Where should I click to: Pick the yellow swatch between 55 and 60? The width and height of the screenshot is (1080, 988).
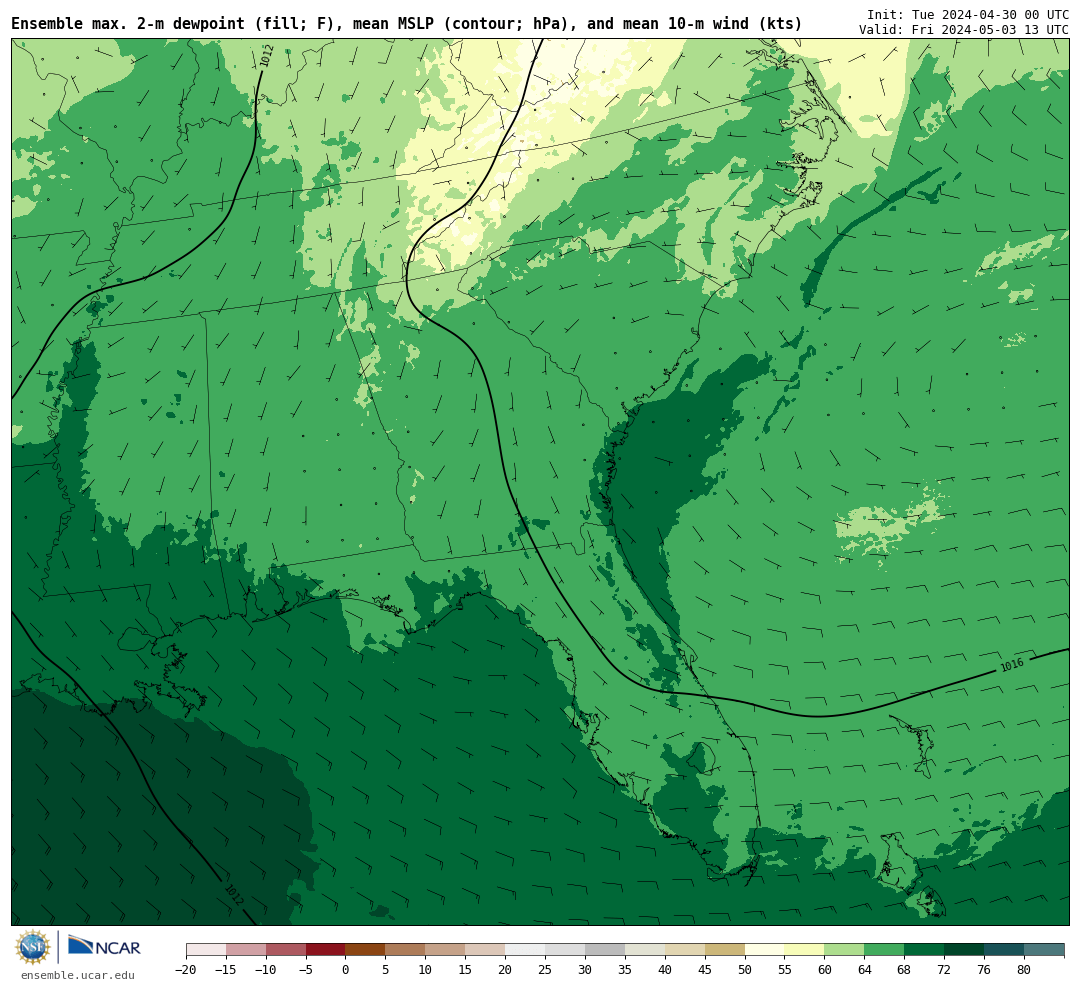(805, 950)
